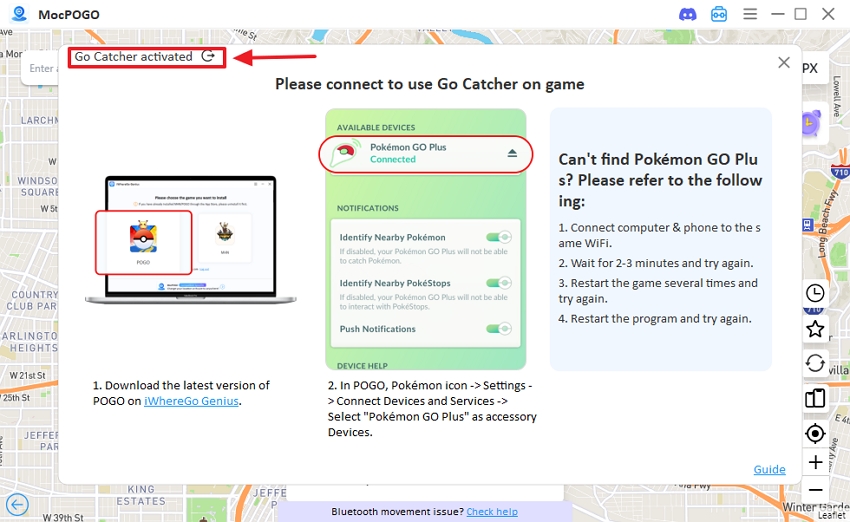Open the favorites star icon

(815, 329)
